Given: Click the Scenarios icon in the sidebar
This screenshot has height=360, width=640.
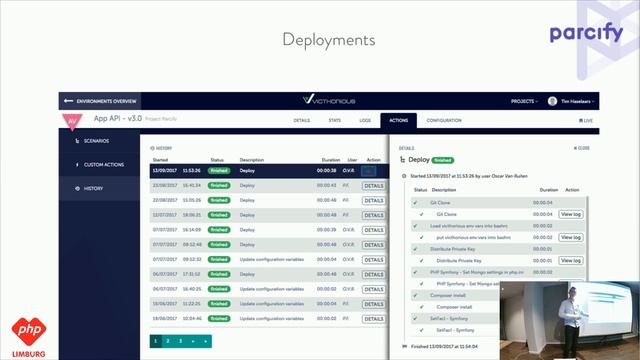Looking at the screenshot, I should coord(77,141).
